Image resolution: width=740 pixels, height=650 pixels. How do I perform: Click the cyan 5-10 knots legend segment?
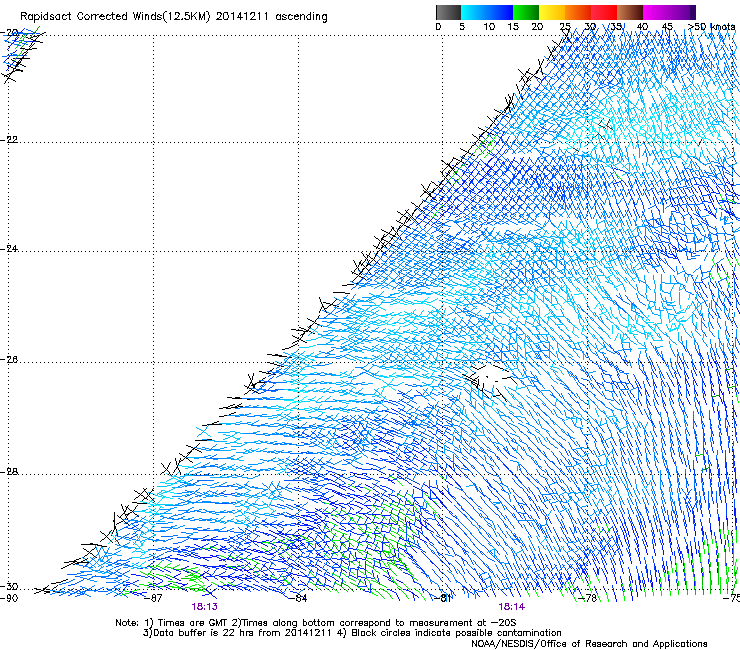[473, 12]
